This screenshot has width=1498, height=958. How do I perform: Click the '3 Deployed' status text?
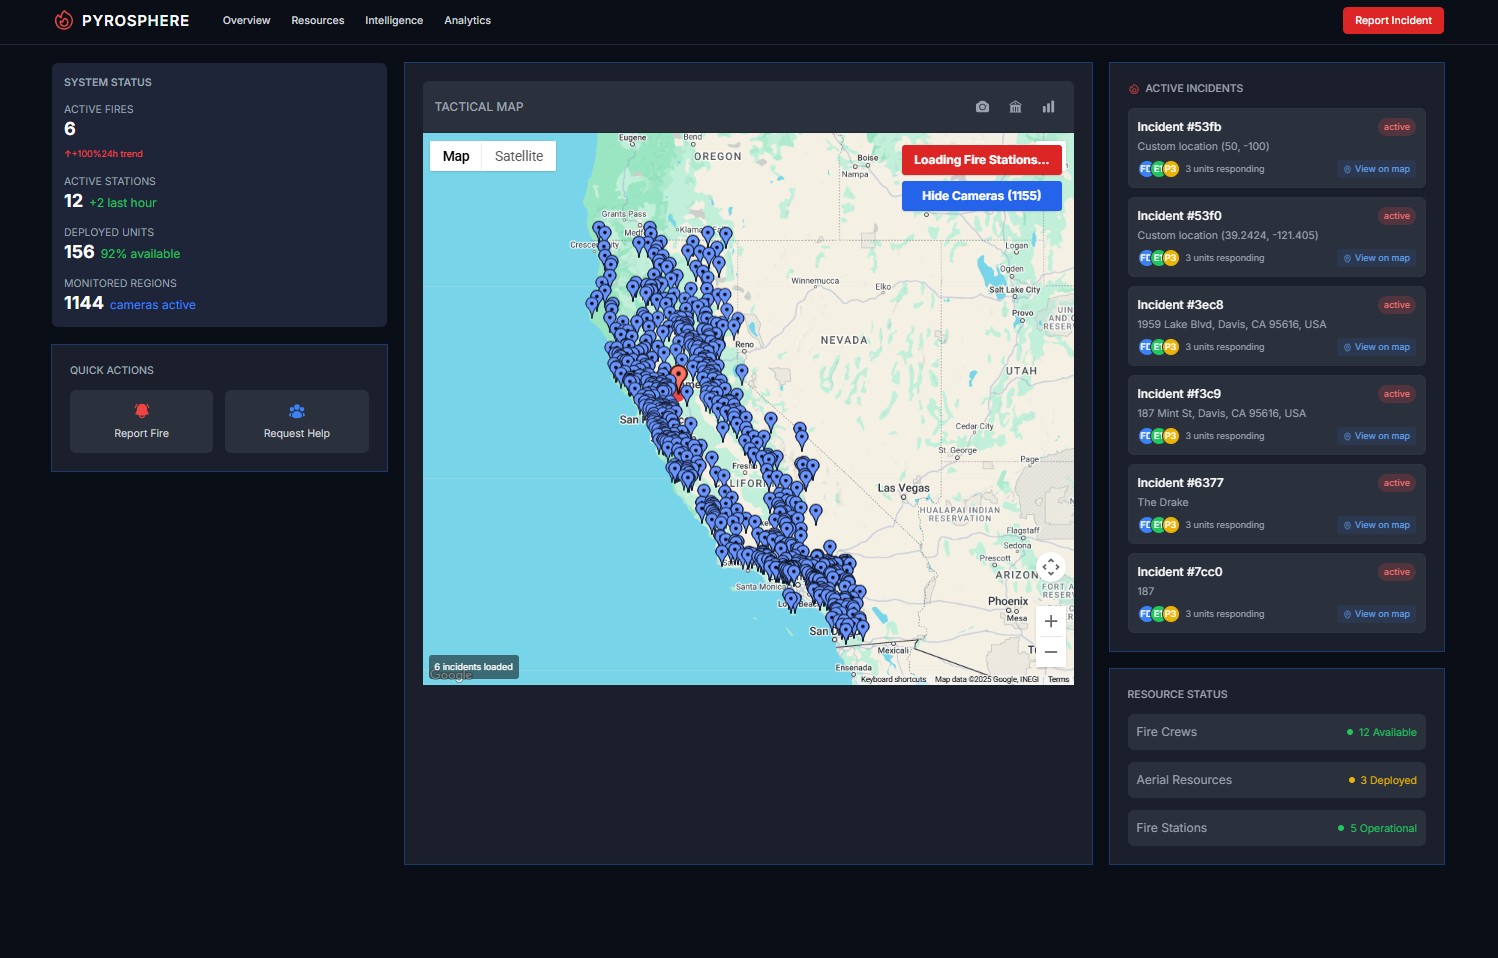(x=1388, y=780)
